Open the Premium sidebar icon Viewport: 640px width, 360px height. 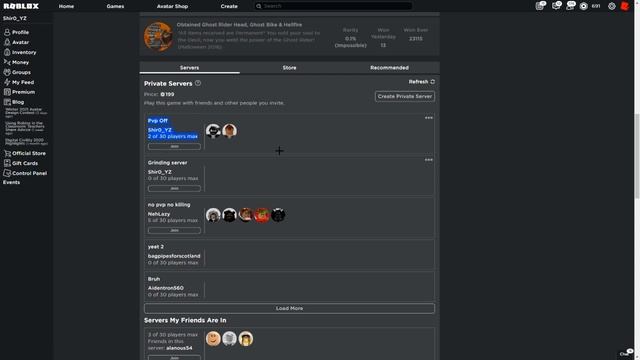(x=7, y=92)
